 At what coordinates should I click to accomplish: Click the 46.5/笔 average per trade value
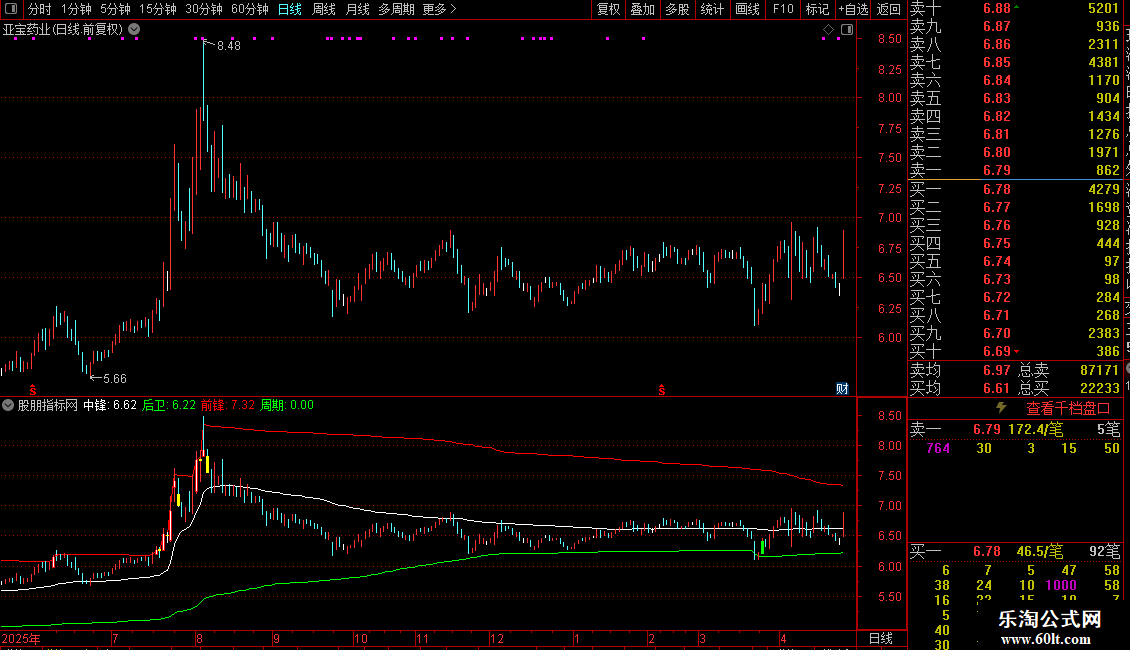1040,552
